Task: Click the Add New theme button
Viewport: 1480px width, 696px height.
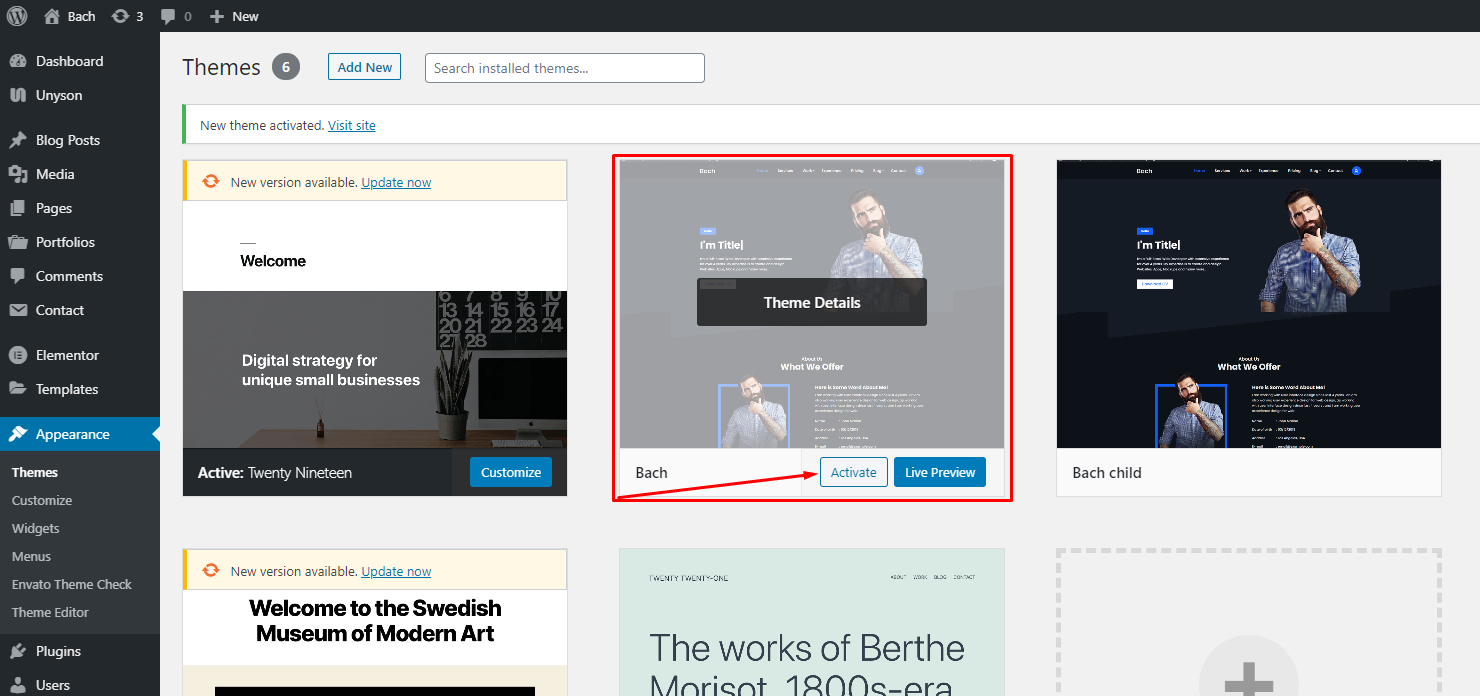Action: 364,67
